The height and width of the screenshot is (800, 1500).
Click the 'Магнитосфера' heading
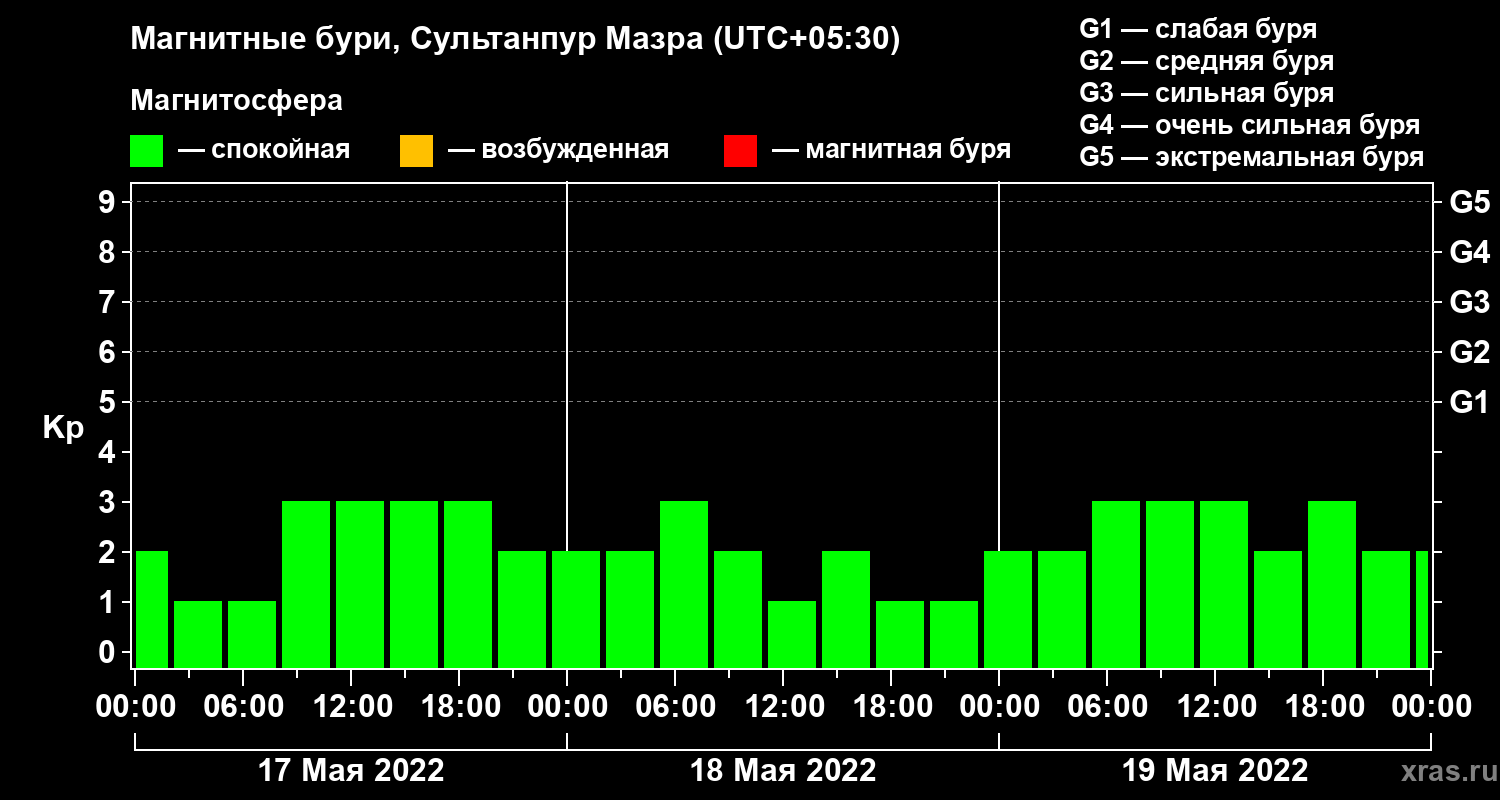[237, 101]
